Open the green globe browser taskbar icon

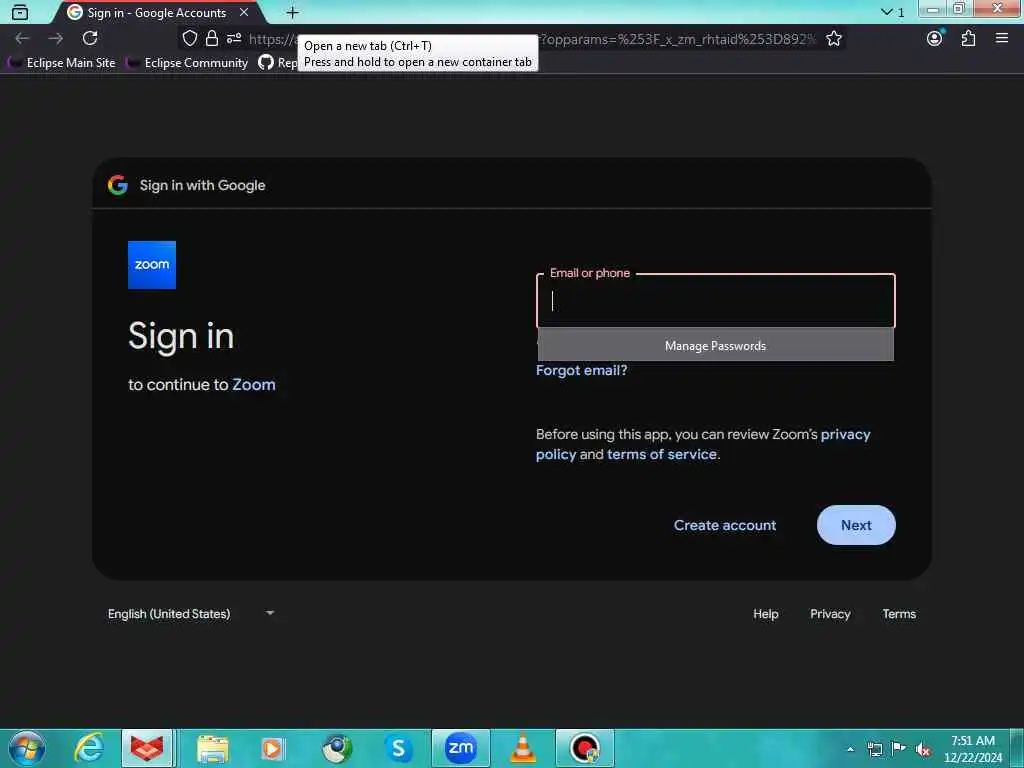click(337, 748)
